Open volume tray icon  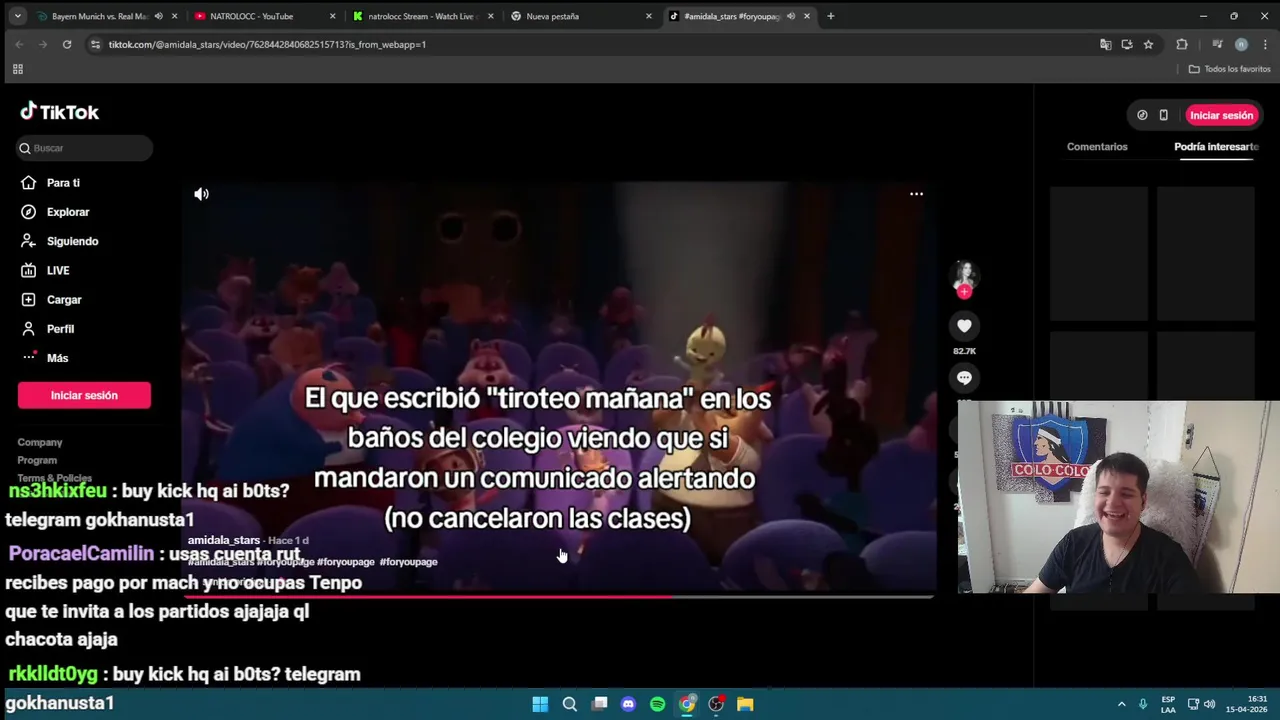[1209, 704]
